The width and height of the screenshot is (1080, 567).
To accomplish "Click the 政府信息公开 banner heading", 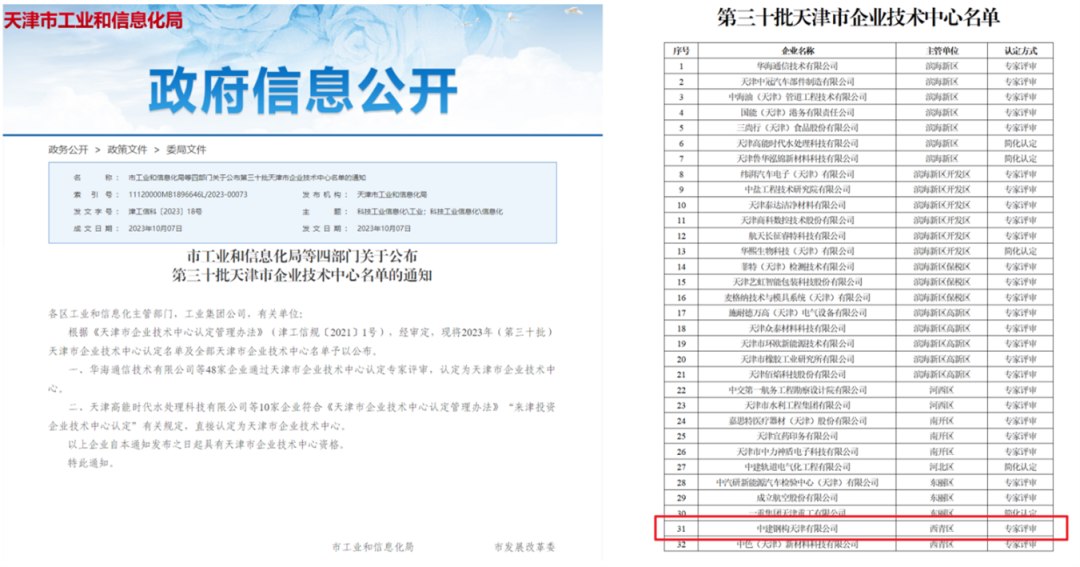I will point(303,90).
